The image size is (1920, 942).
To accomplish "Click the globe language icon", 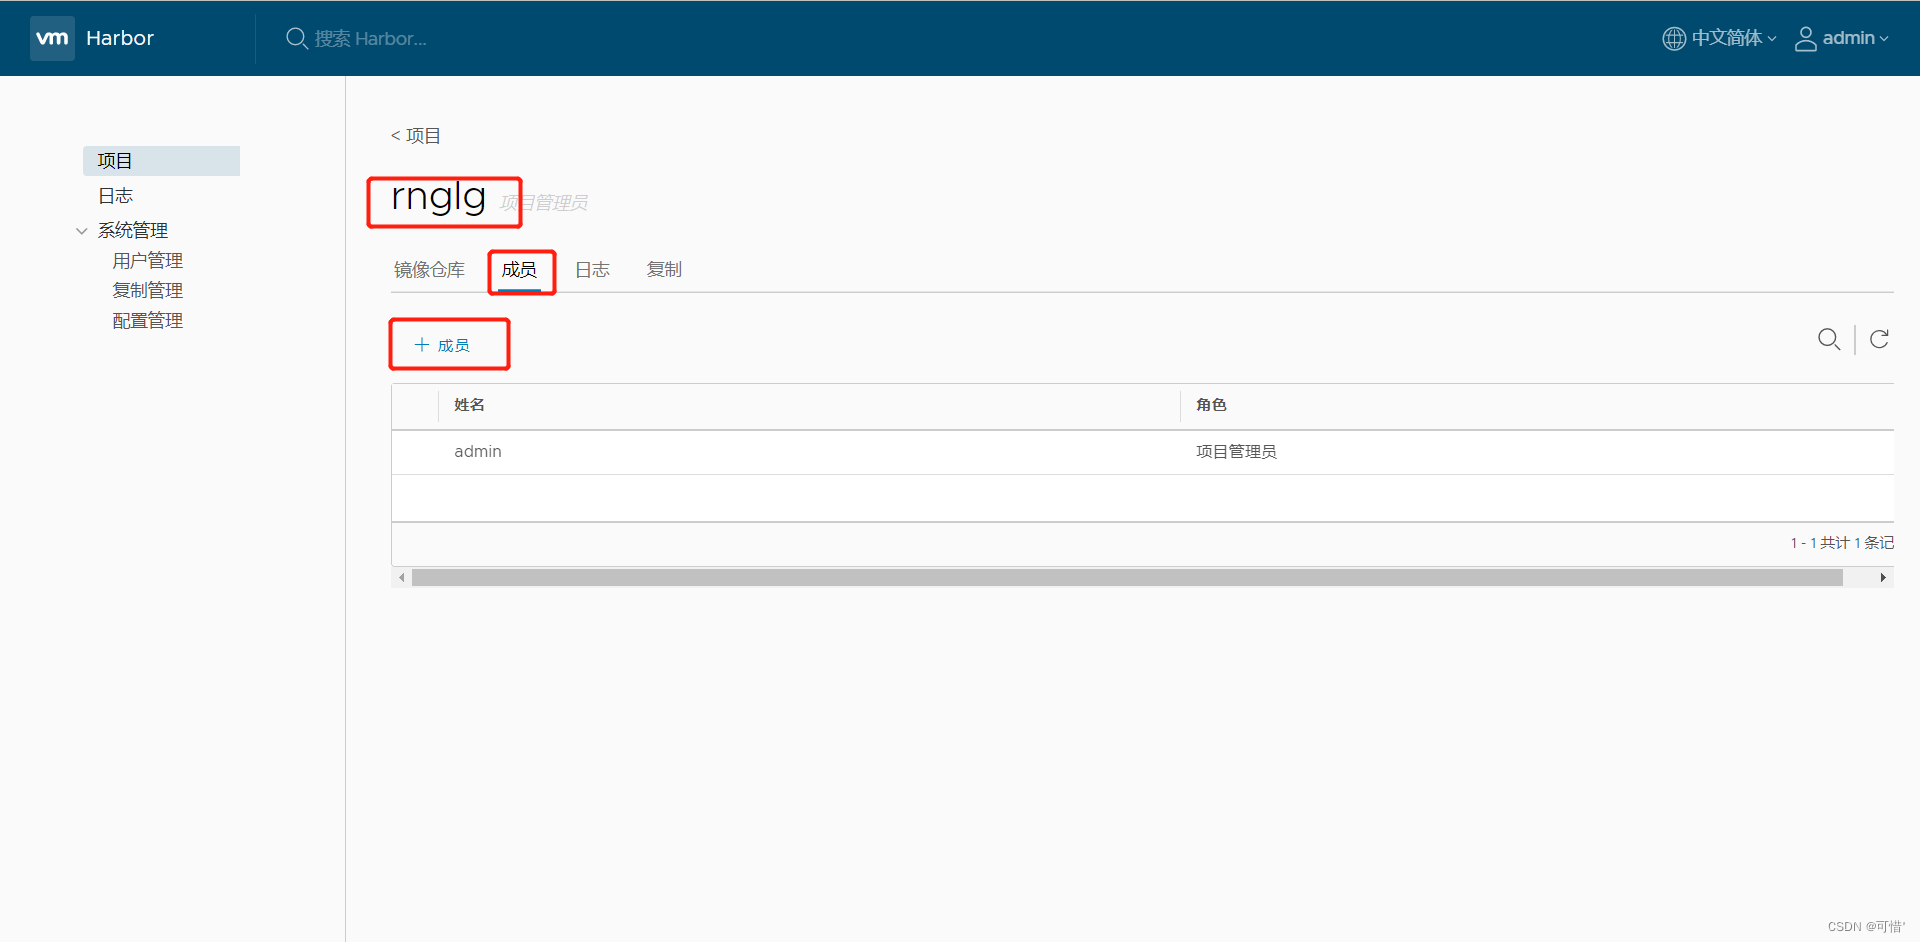I will coord(1673,38).
